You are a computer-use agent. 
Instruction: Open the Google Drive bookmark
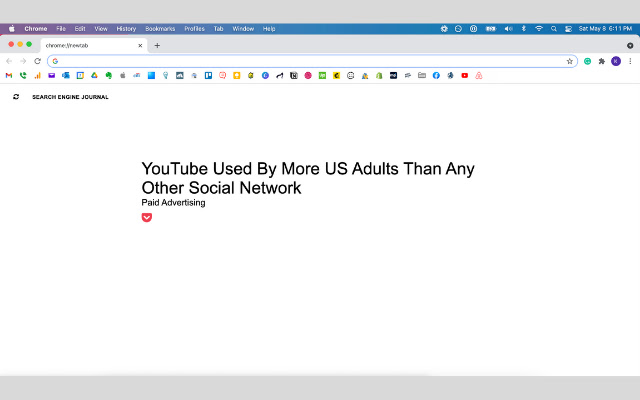[94, 76]
